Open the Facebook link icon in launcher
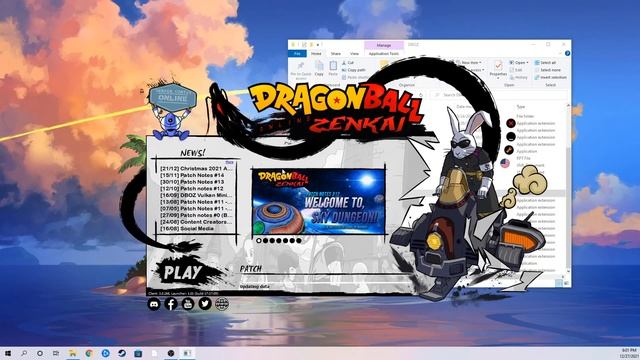This screenshot has width=640, height=360. pyautogui.click(x=171, y=304)
